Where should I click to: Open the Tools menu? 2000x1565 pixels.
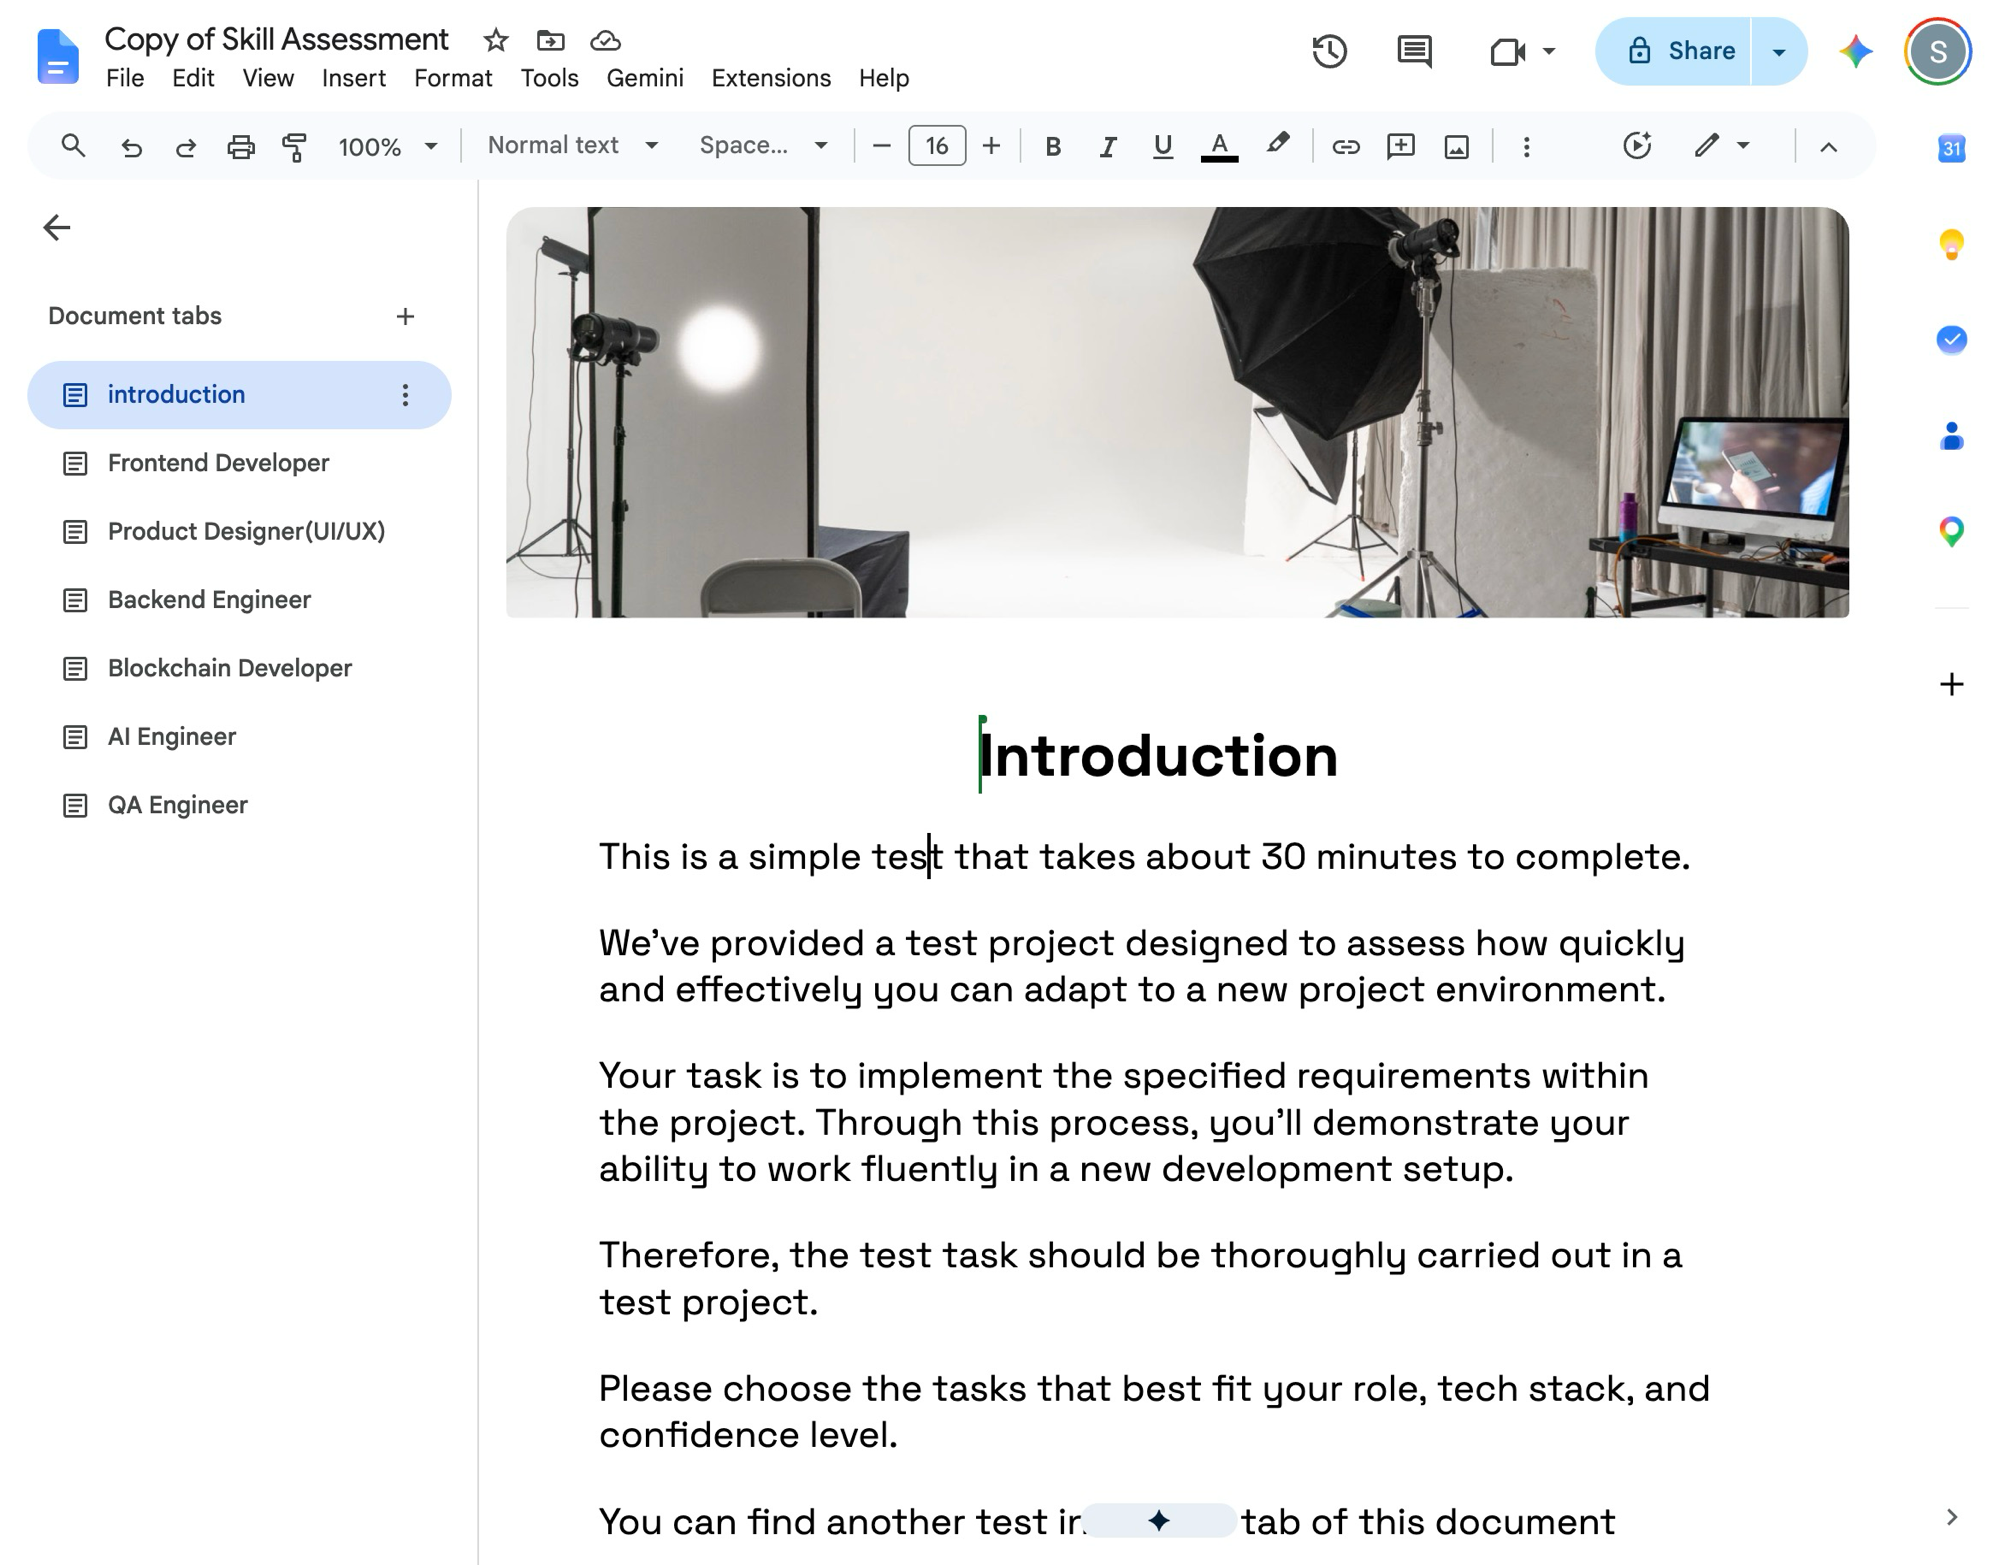click(549, 78)
